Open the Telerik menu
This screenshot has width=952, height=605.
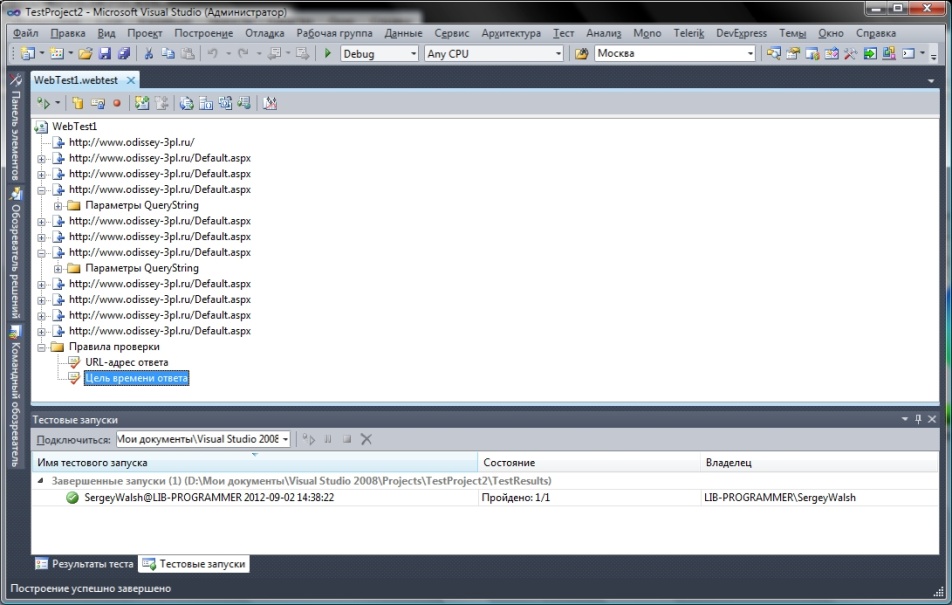[688, 33]
